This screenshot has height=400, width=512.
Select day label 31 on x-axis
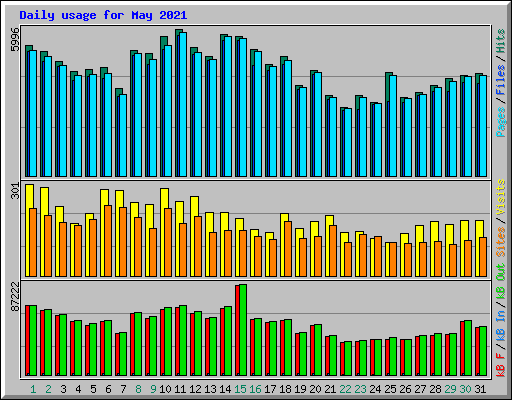[x=480, y=389]
